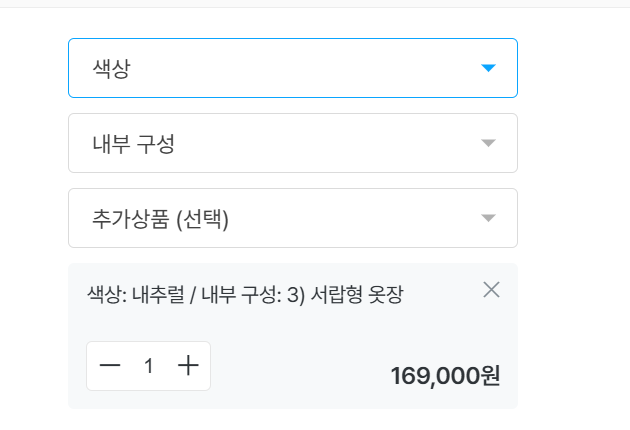Click the 내부 구성 label text
Screen dimensions: 630x430
pyautogui.click(x=133, y=143)
